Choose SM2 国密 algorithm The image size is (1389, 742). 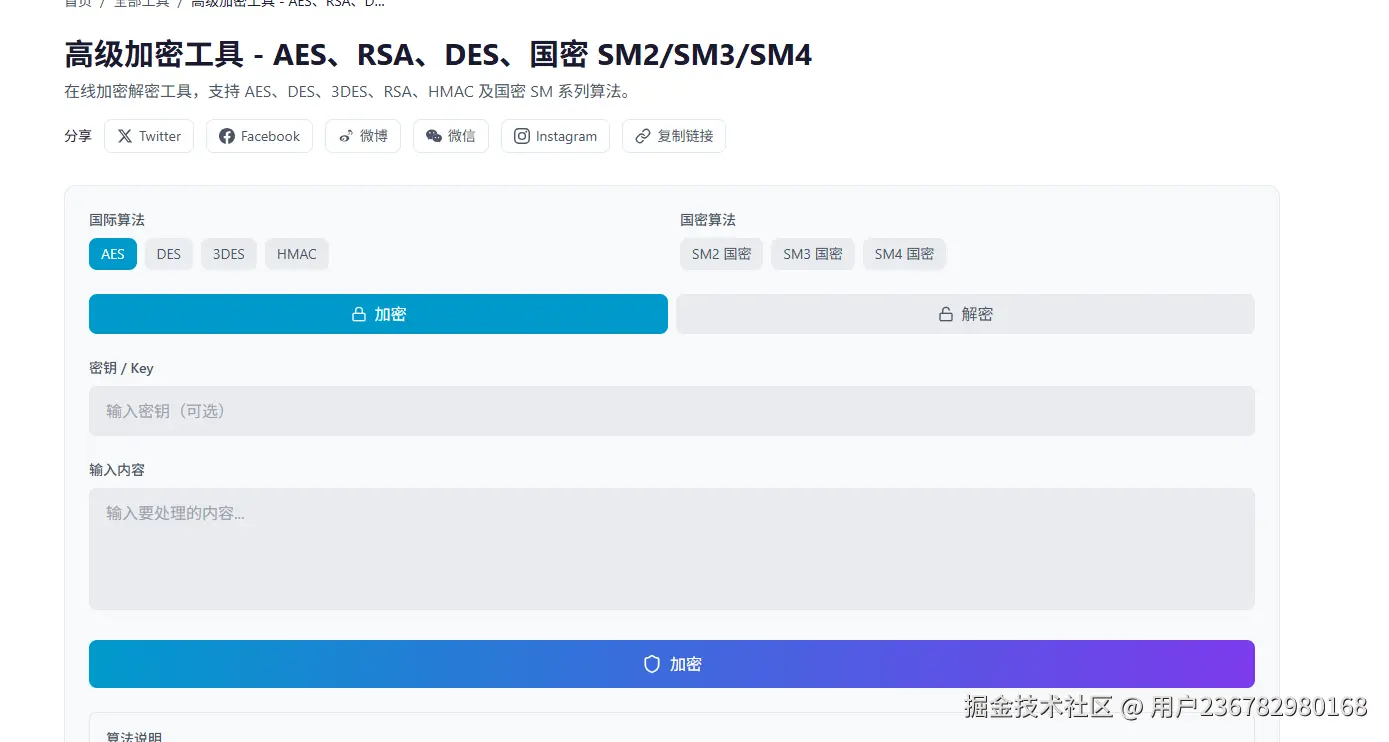(x=722, y=254)
